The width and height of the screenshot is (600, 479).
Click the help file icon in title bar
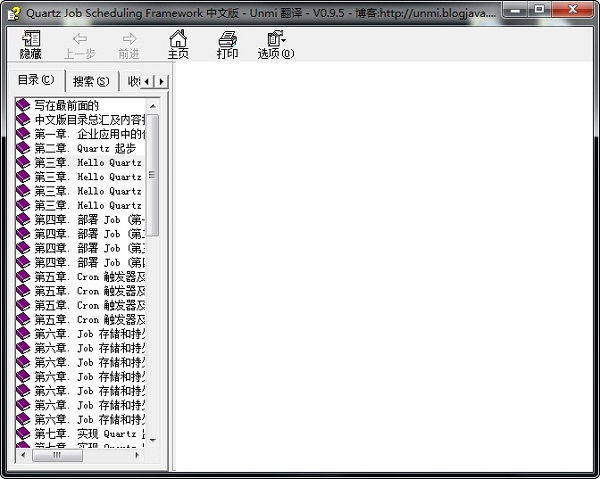14,13
